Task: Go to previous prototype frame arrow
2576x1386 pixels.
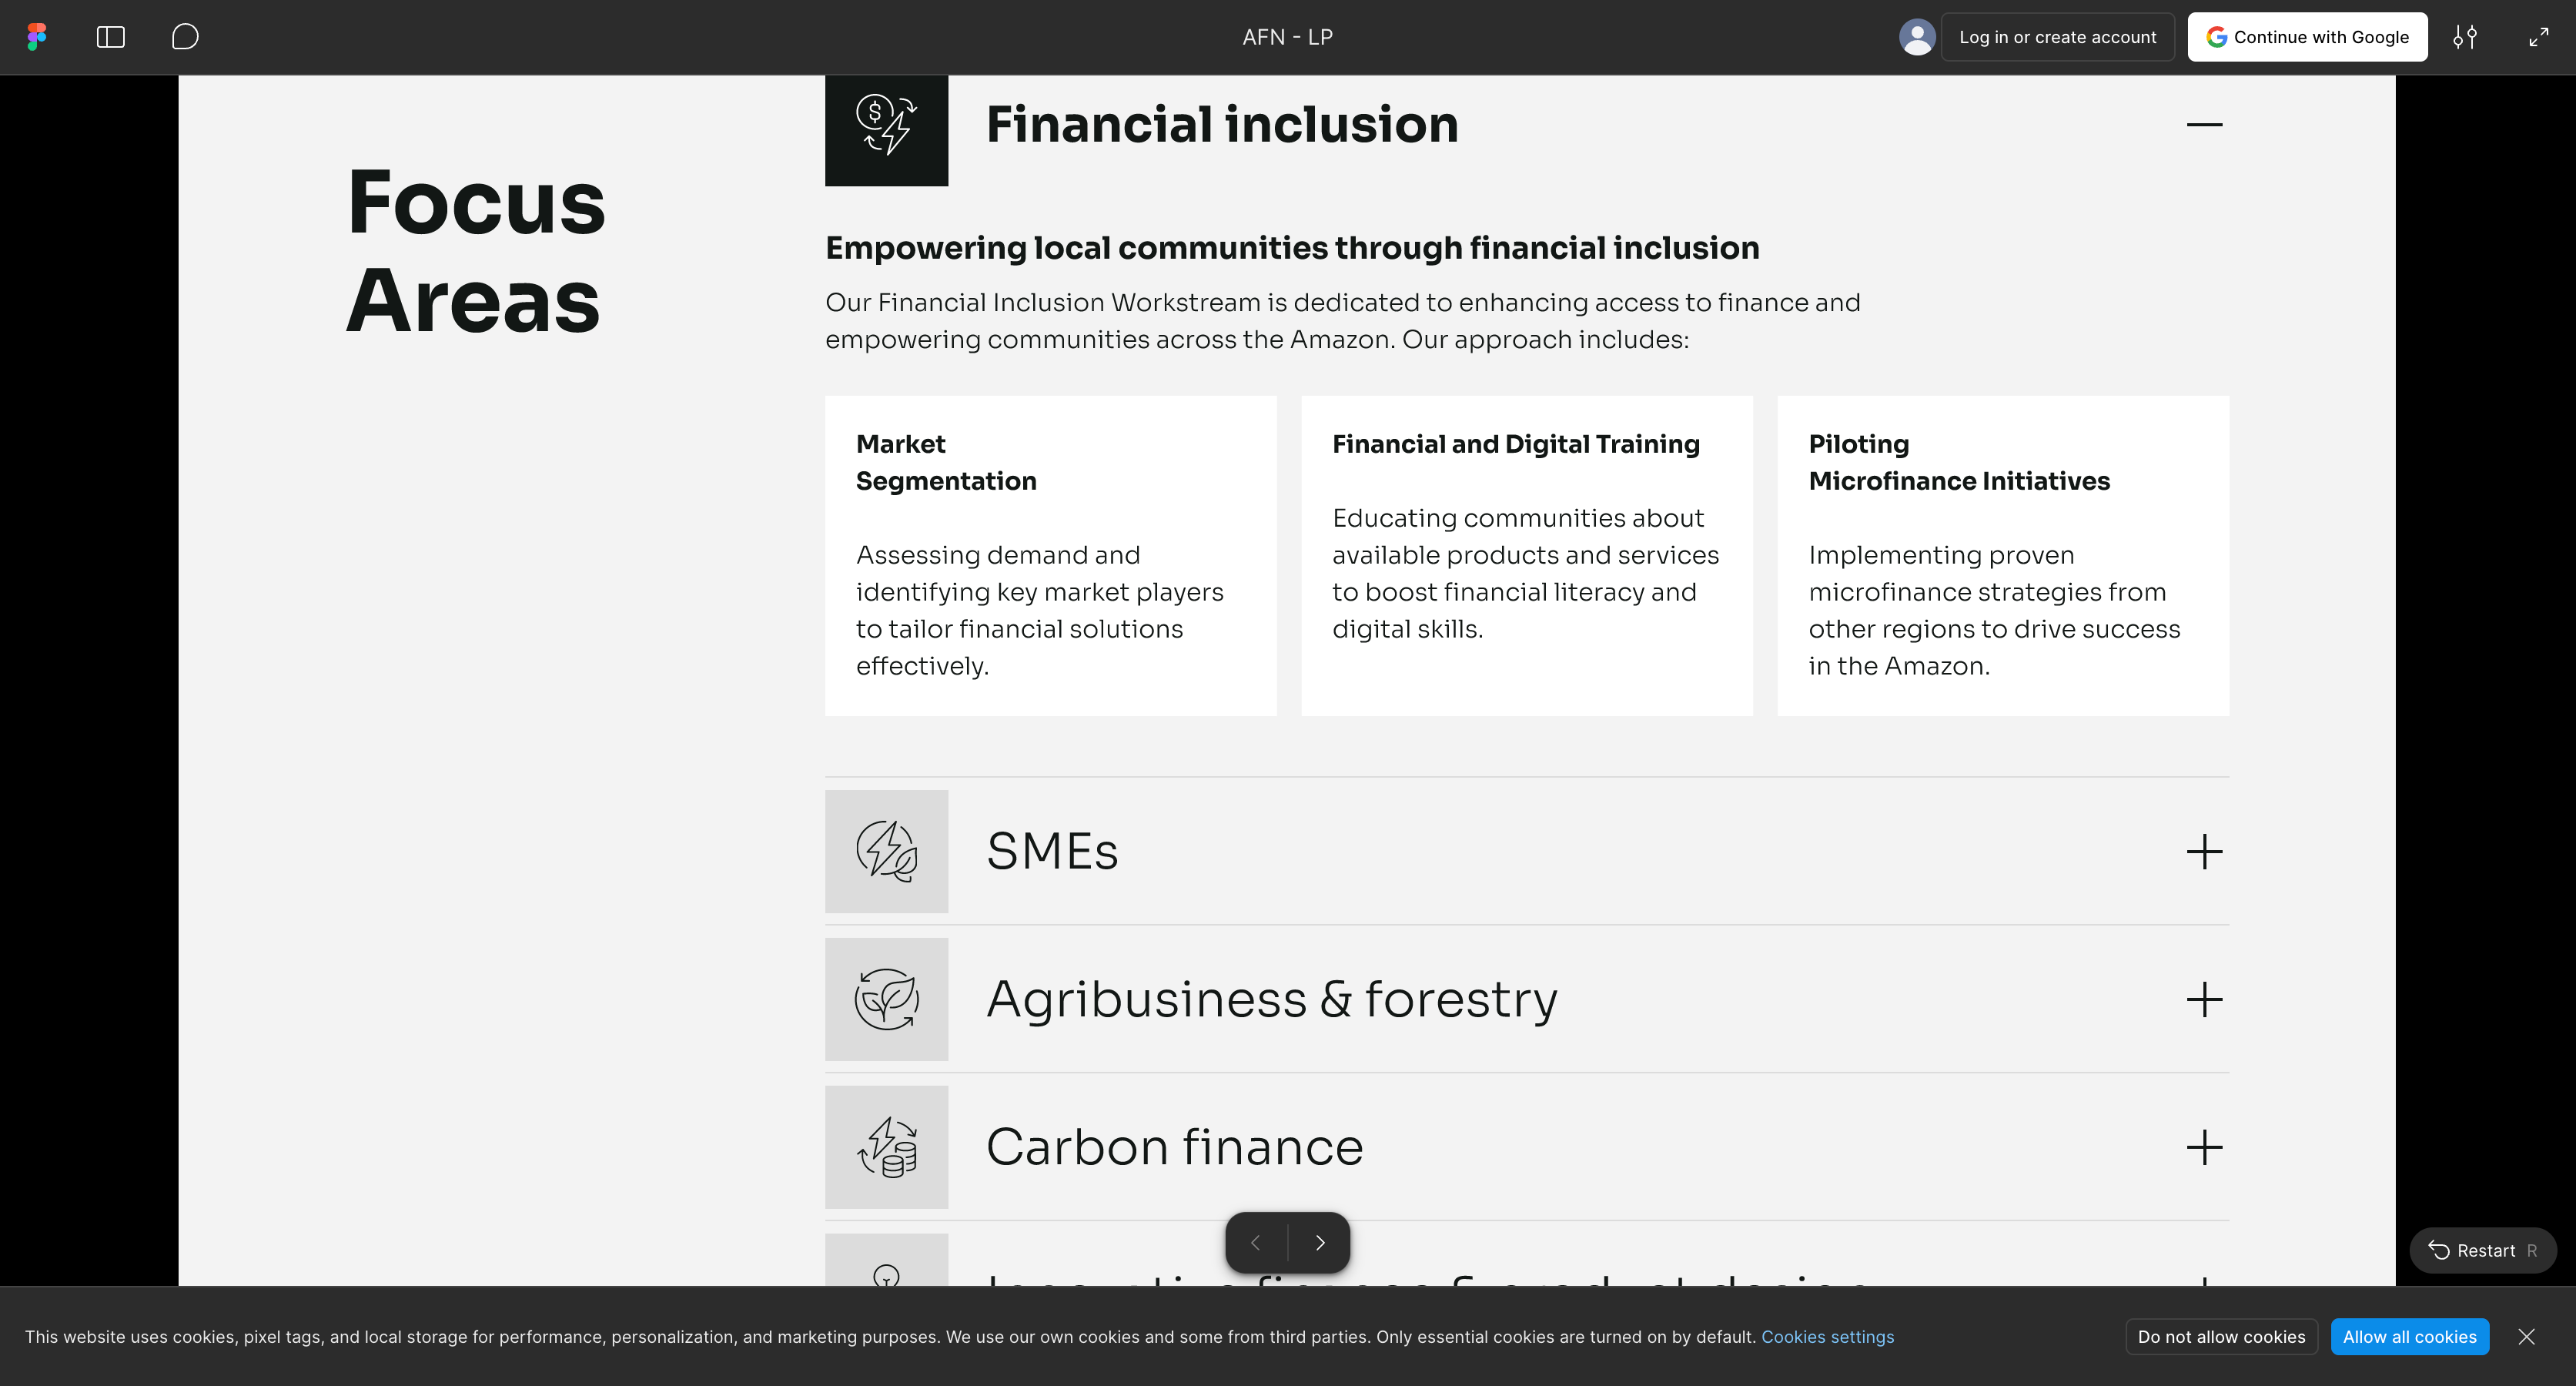Action: (1256, 1242)
